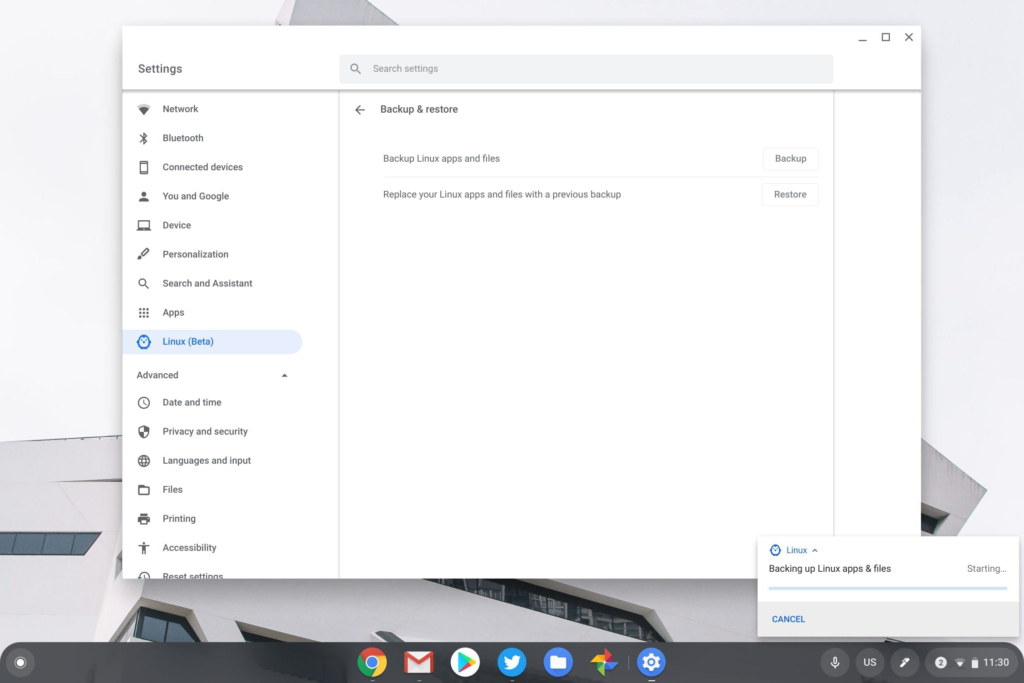Cancel the Linux backup
Image resolution: width=1024 pixels, height=683 pixels.
pyautogui.click(x=788, y=619)
